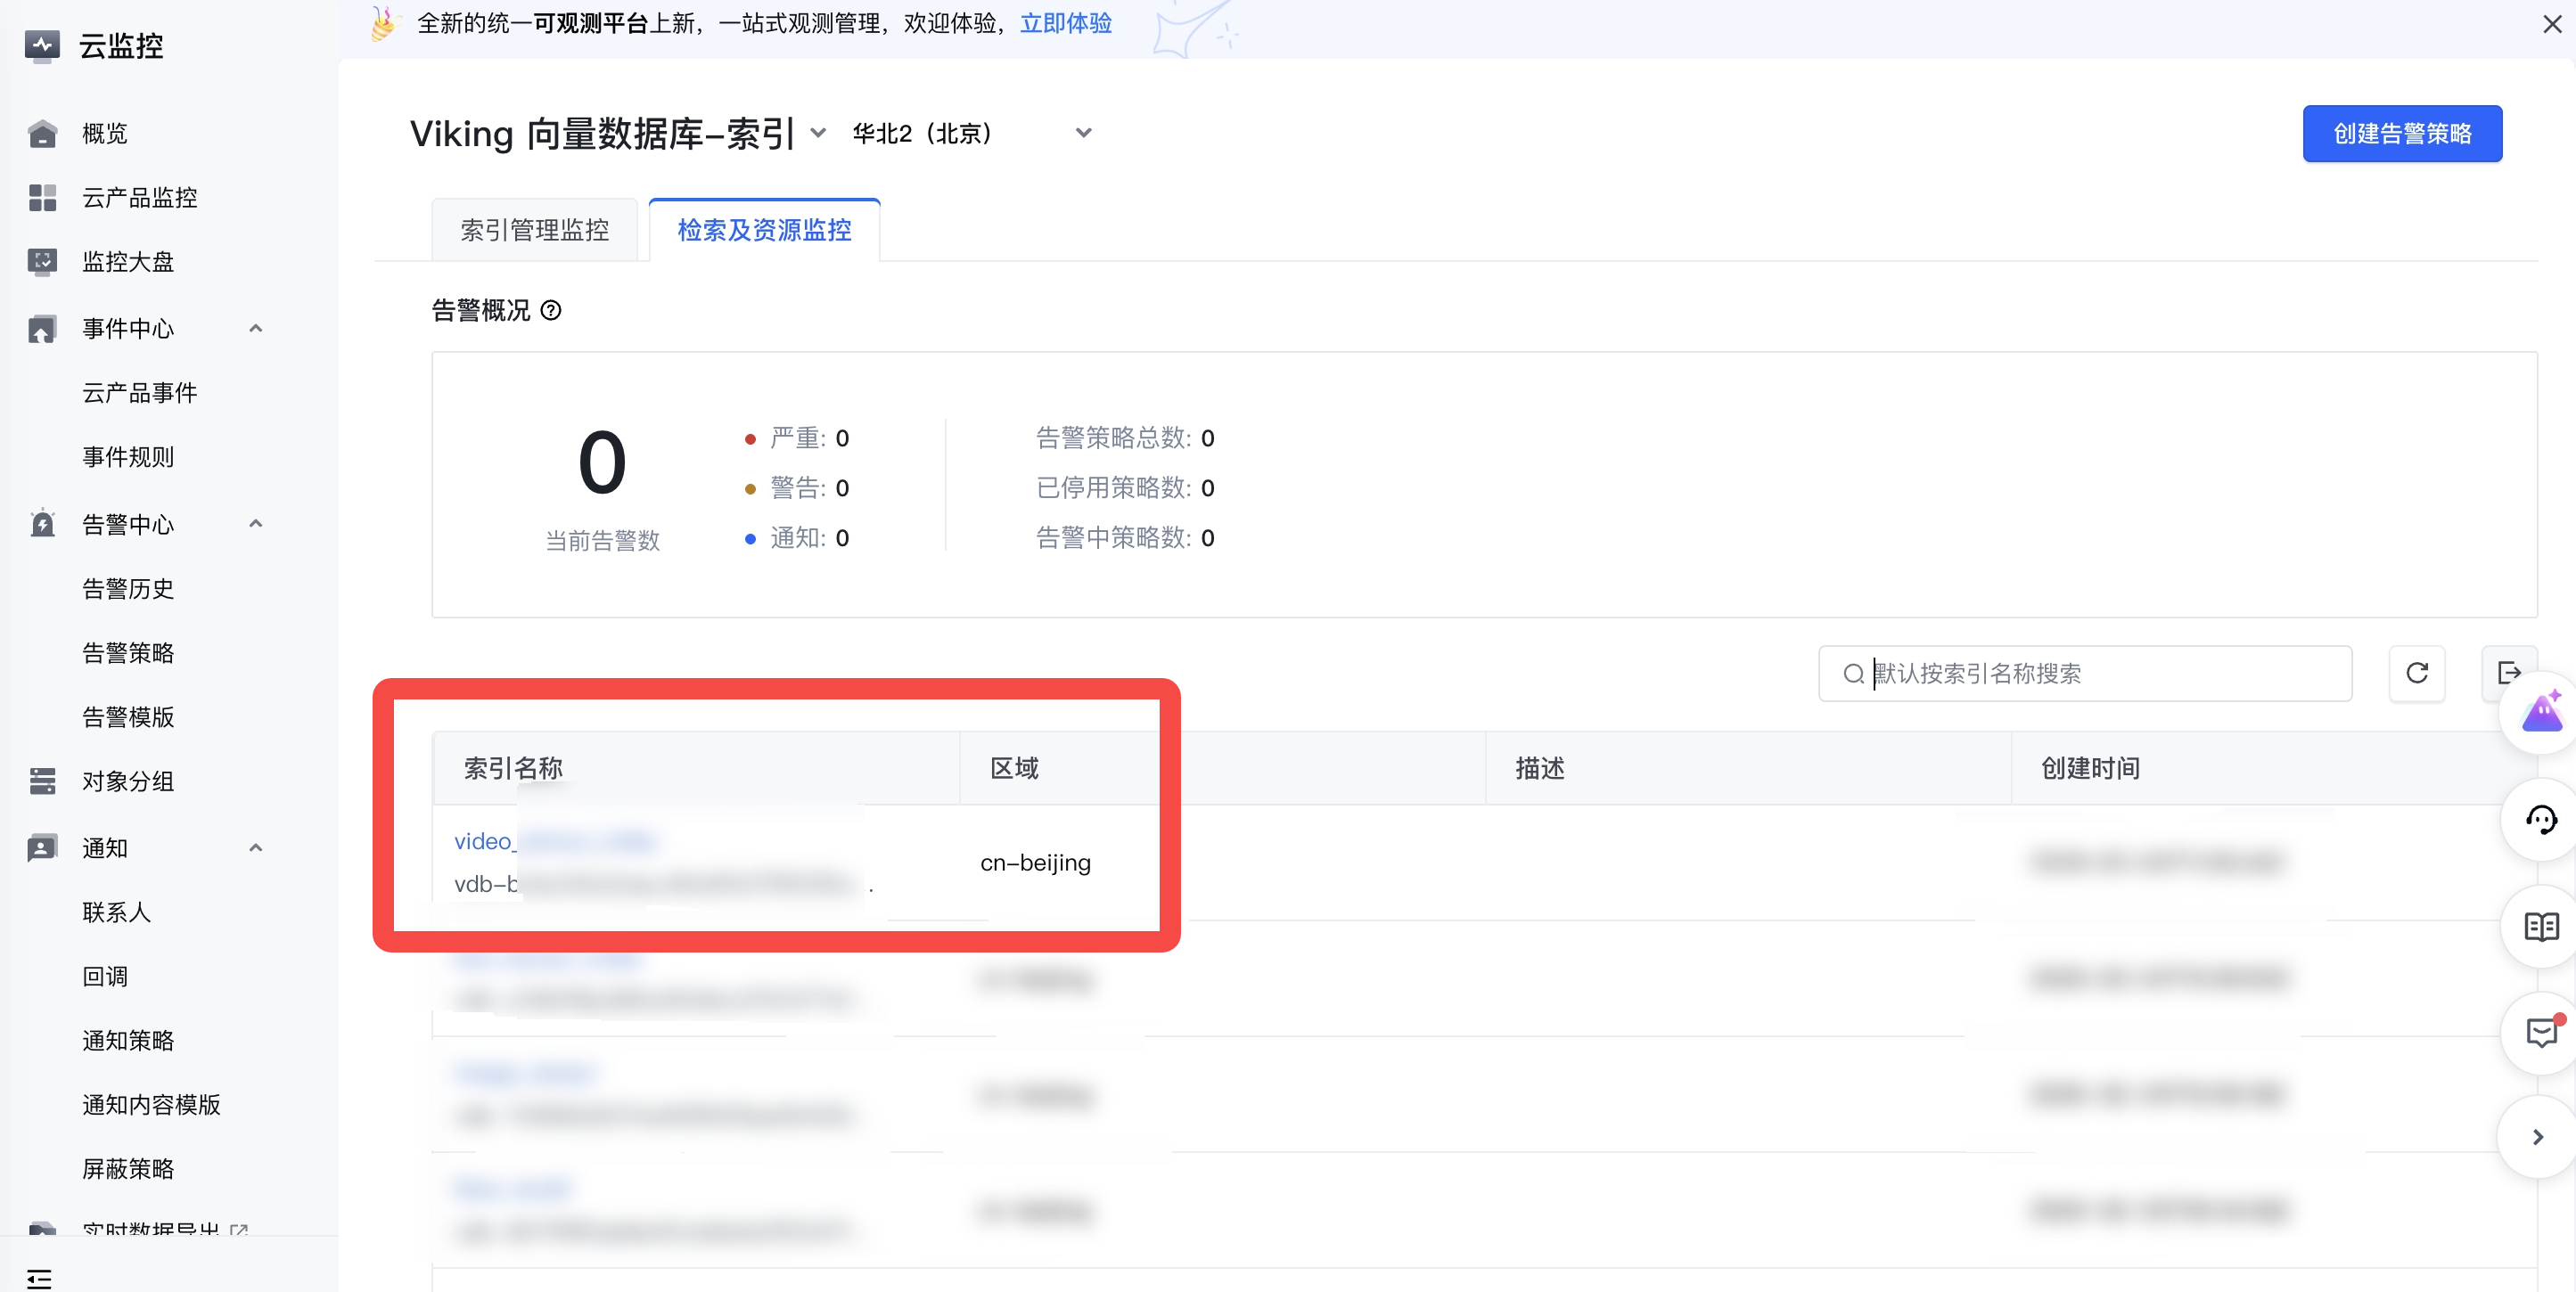Collapse the 告警中心 menu section
The height and width of the screenshot is (1292, 2576).
click(256, 524)
